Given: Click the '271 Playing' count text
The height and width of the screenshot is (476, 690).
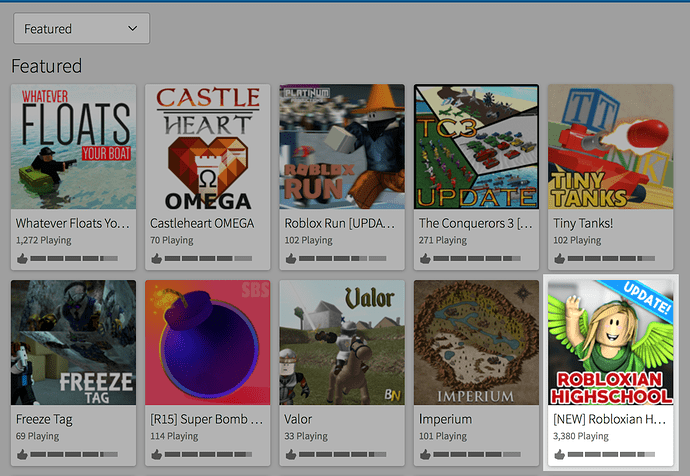Looking at the screenshot, I should [x=443, y=241].
